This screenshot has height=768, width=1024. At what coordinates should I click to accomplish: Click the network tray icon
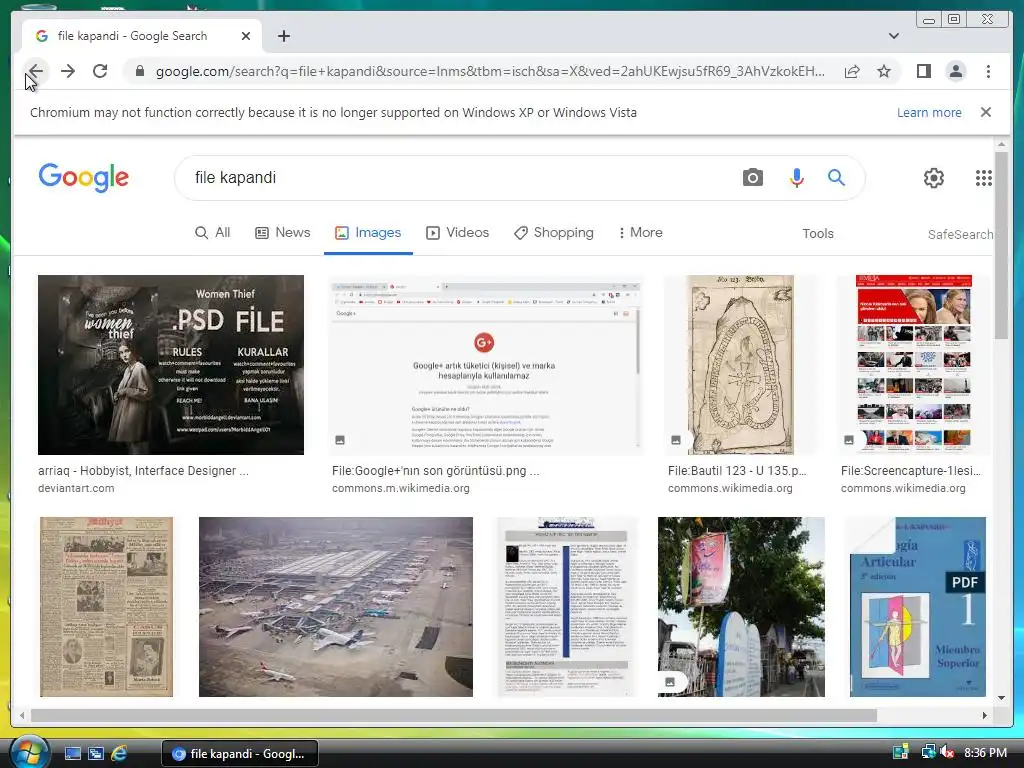pyautogui.click(x=927, y=753)
